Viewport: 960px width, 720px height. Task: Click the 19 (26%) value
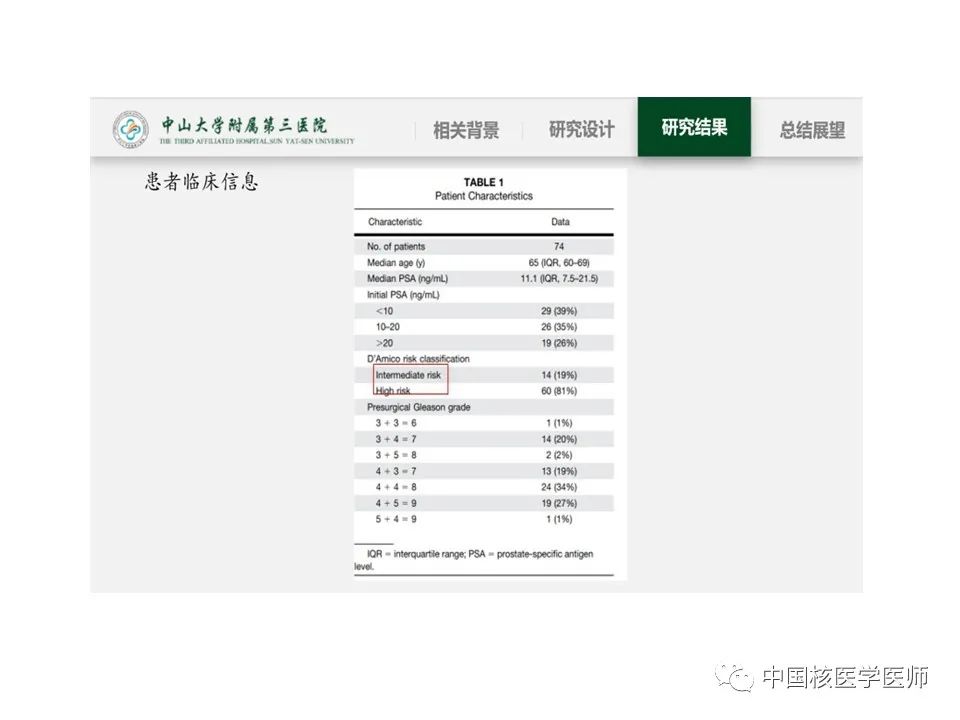pos(559,343)
